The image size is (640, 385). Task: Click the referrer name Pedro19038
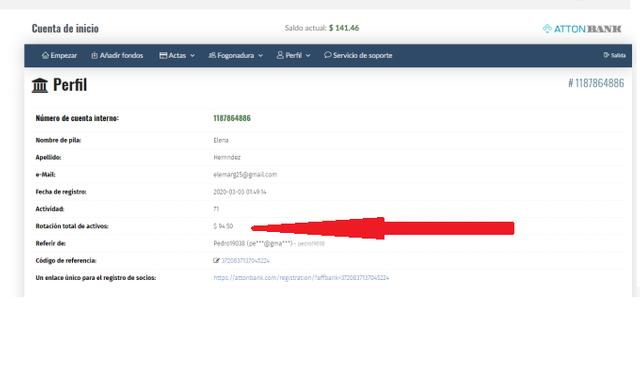tap(229, 243)
